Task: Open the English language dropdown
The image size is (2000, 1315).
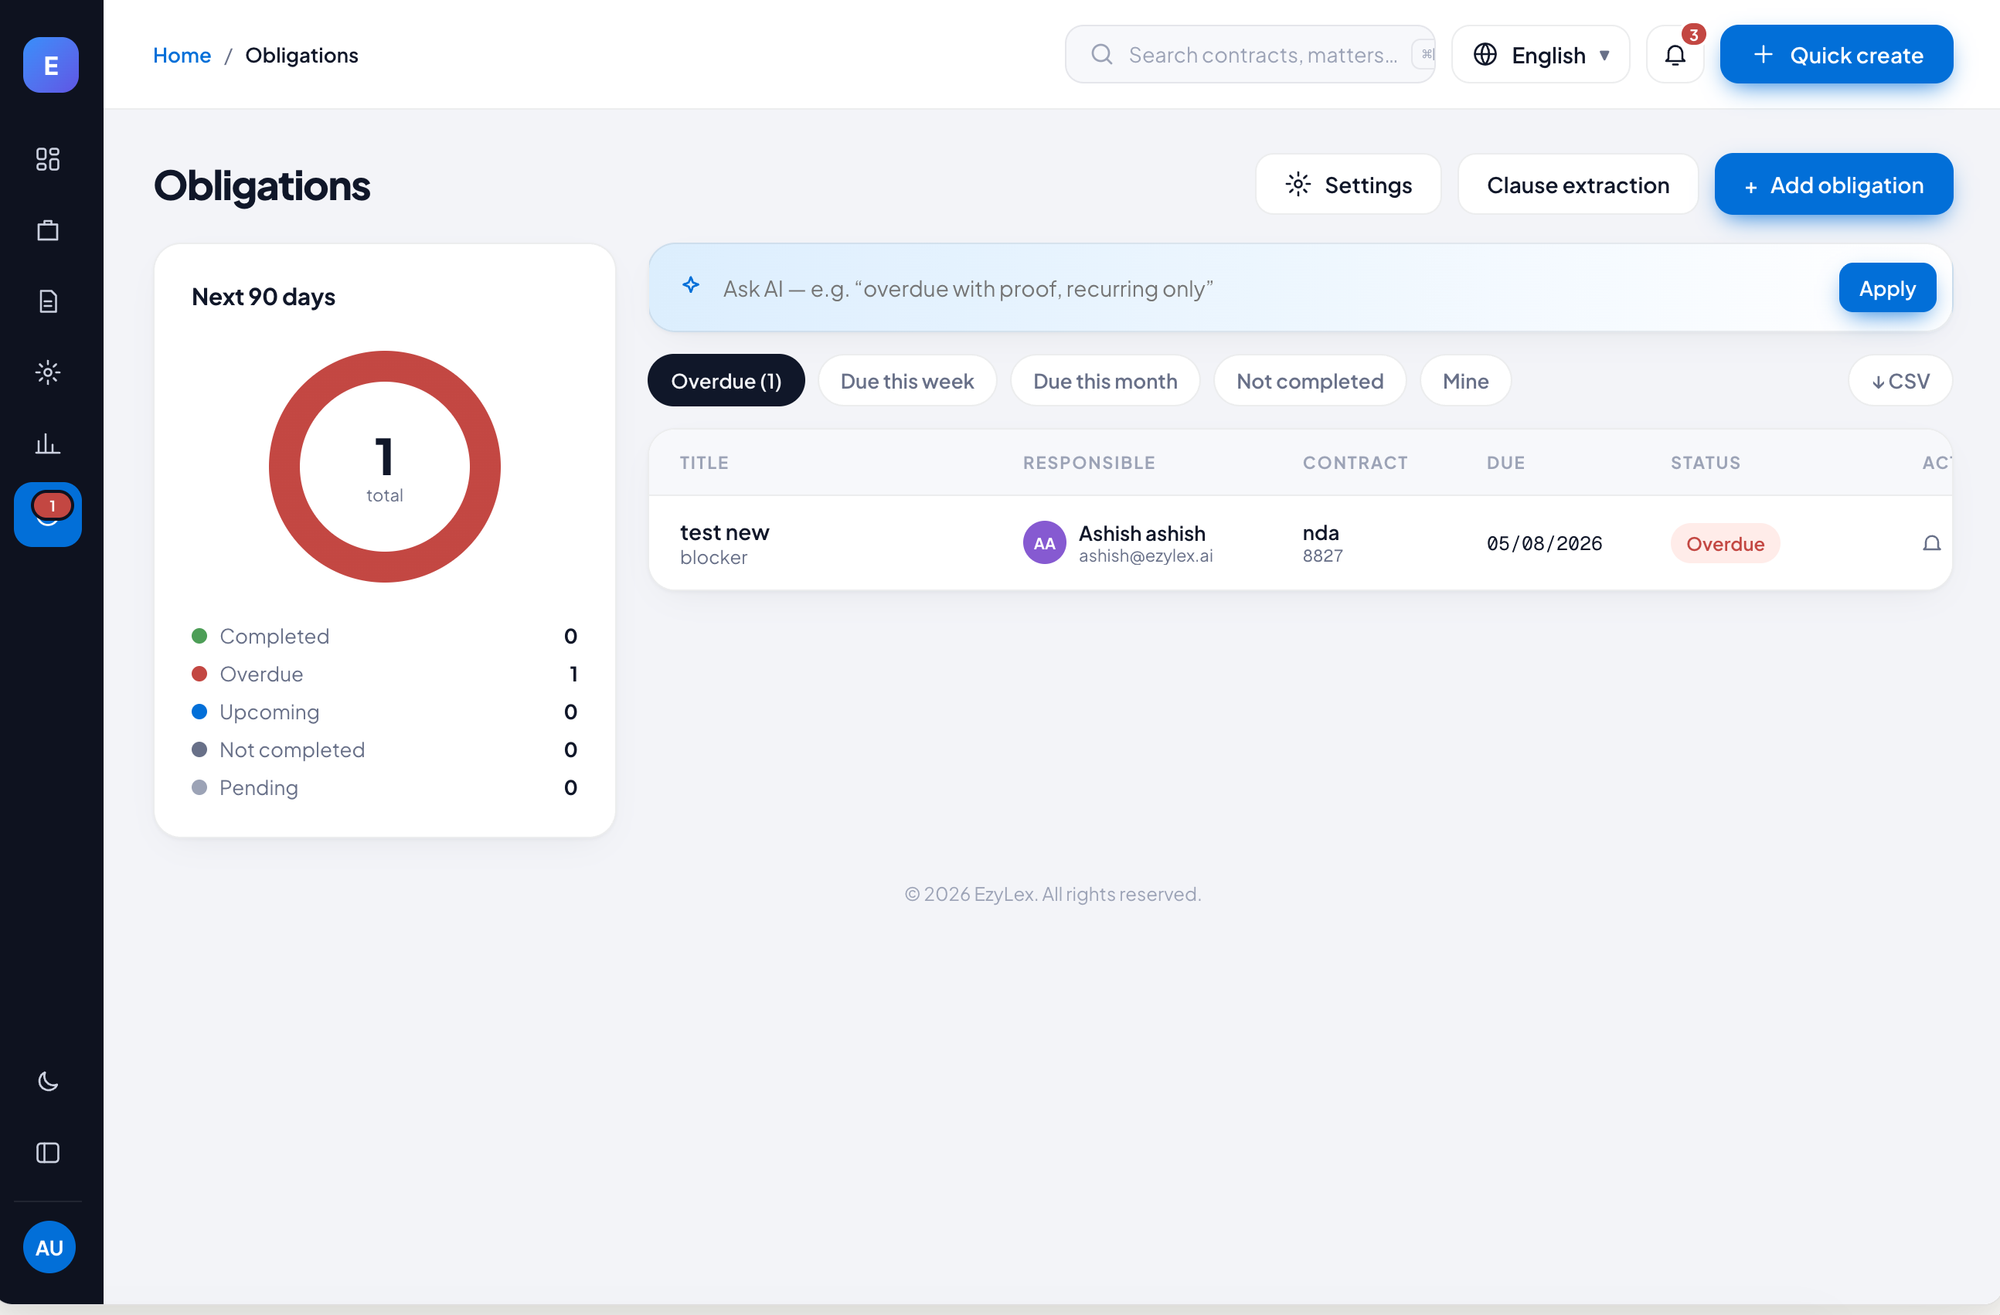Action: point(1541,54)
